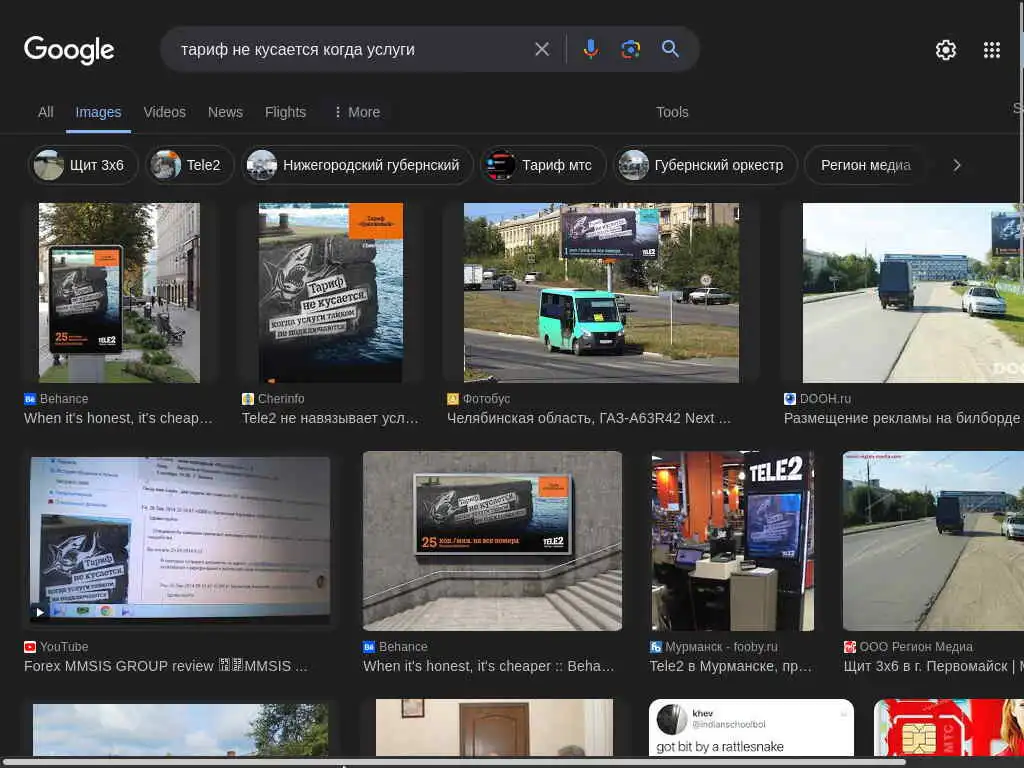Click Behance source icon under first image
The height and width of the screenshot is (768, 1024).
click(x=29, y=399)
